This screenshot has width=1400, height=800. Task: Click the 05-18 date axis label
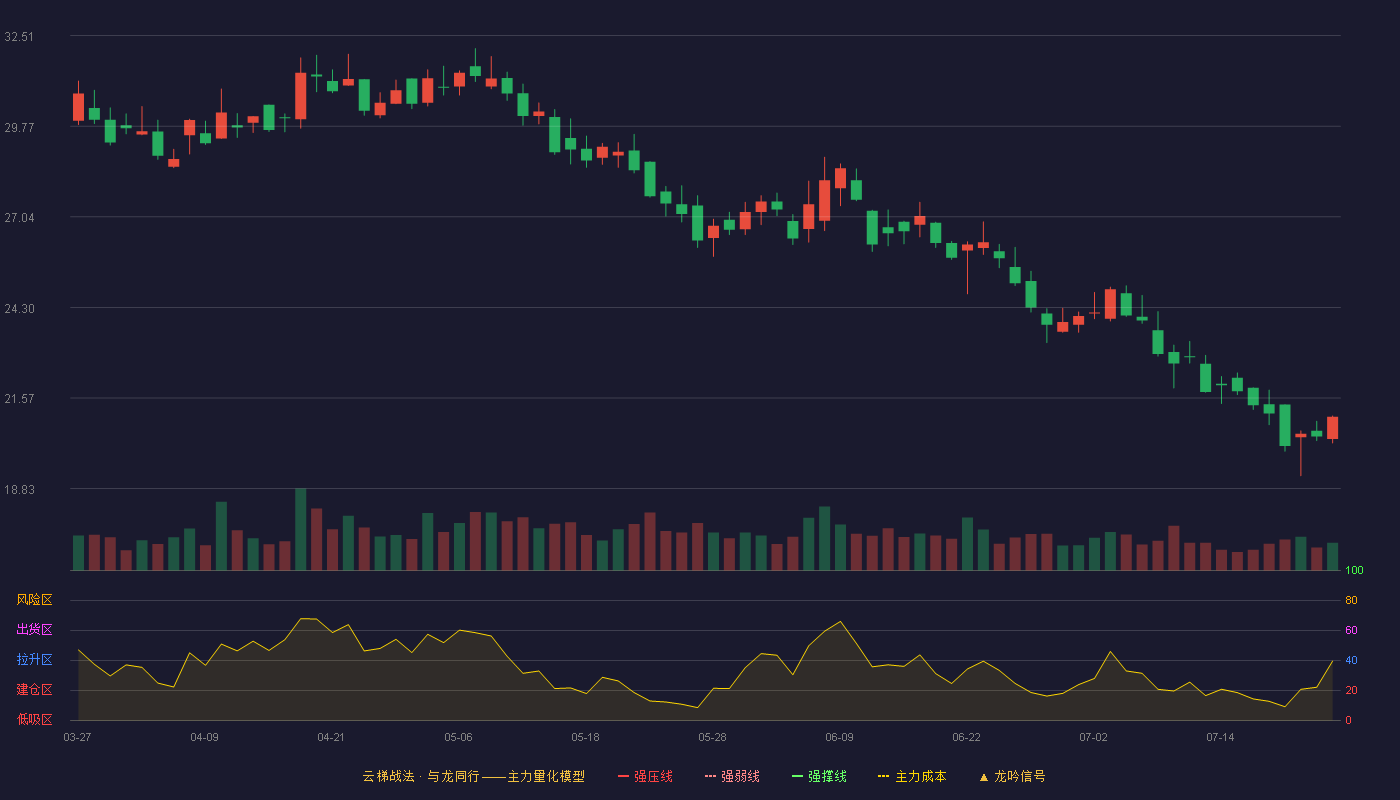tap(585, 737)
